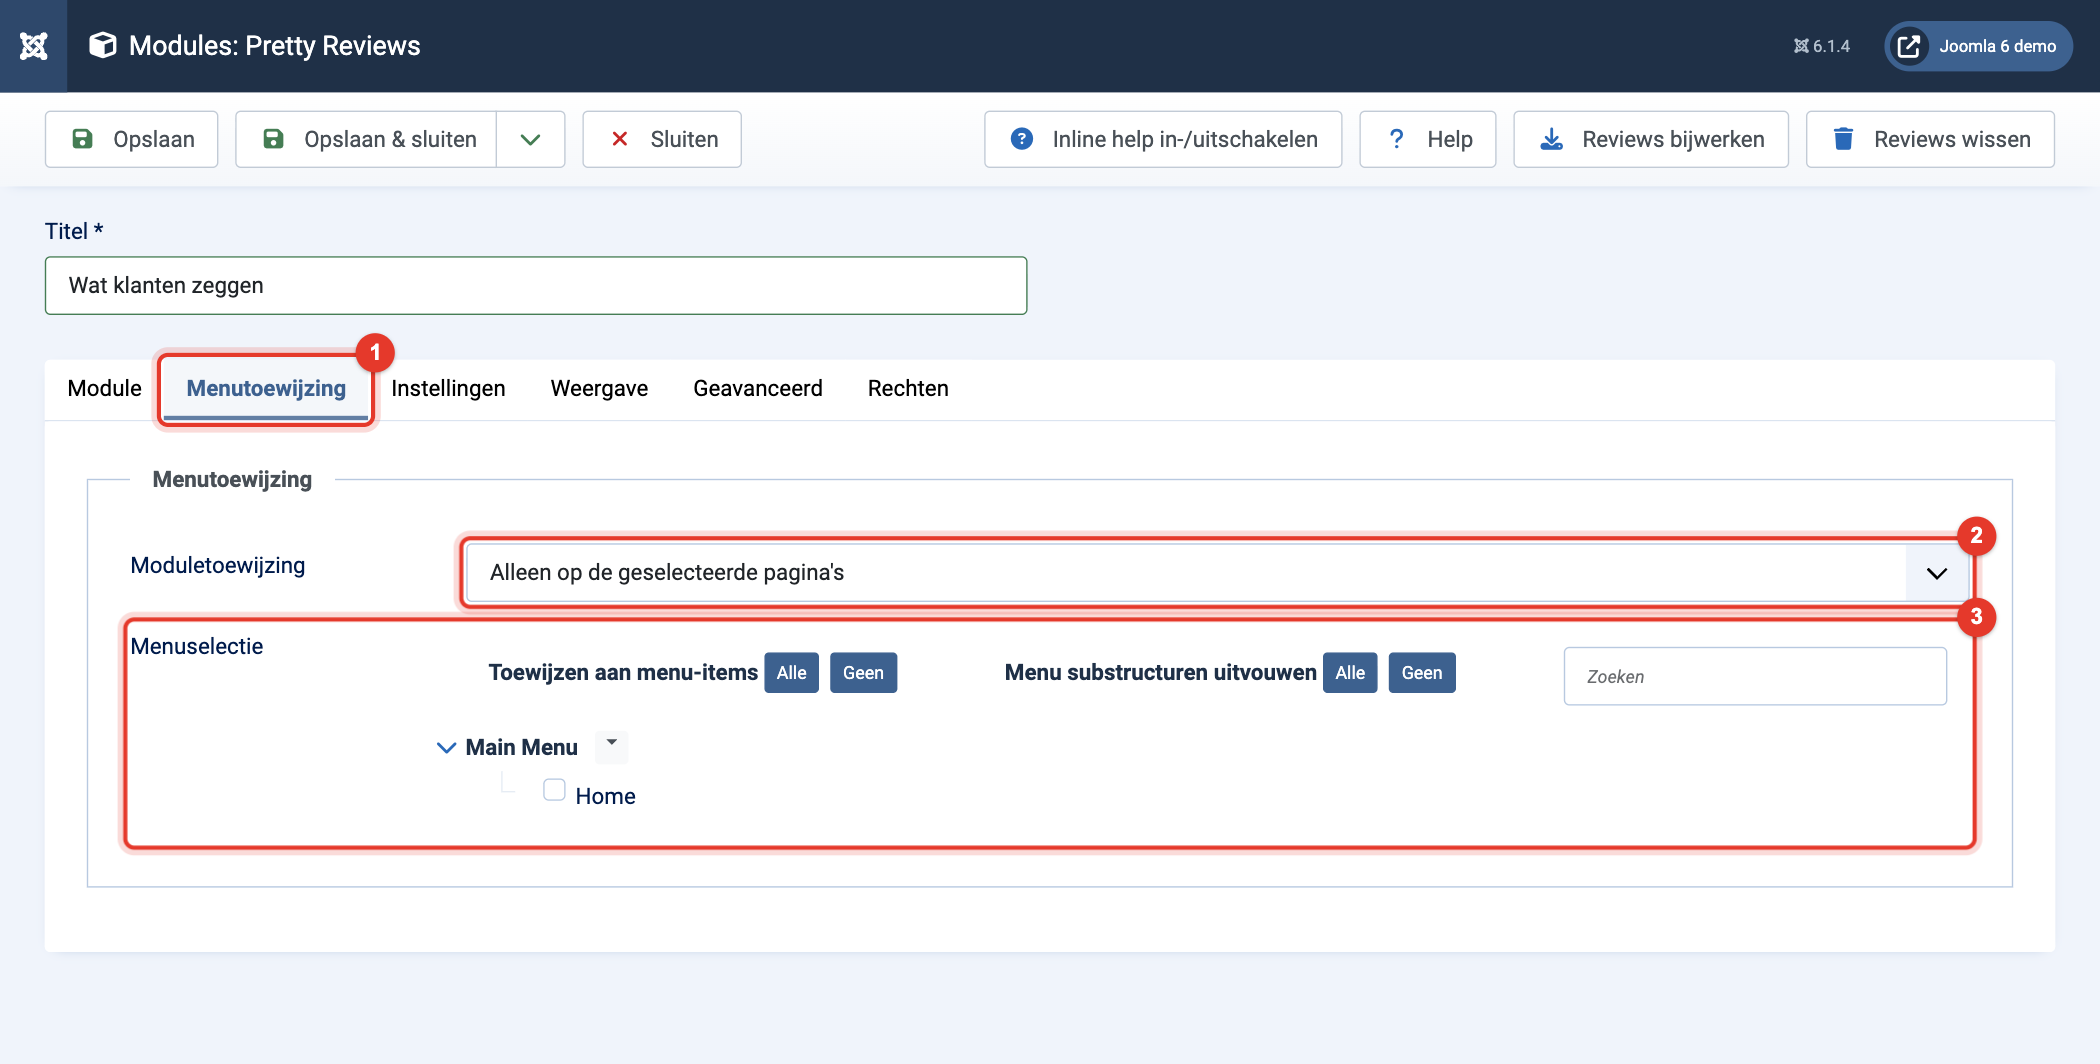
Task: Click Reviews bijwerken
Action: 1651,139
